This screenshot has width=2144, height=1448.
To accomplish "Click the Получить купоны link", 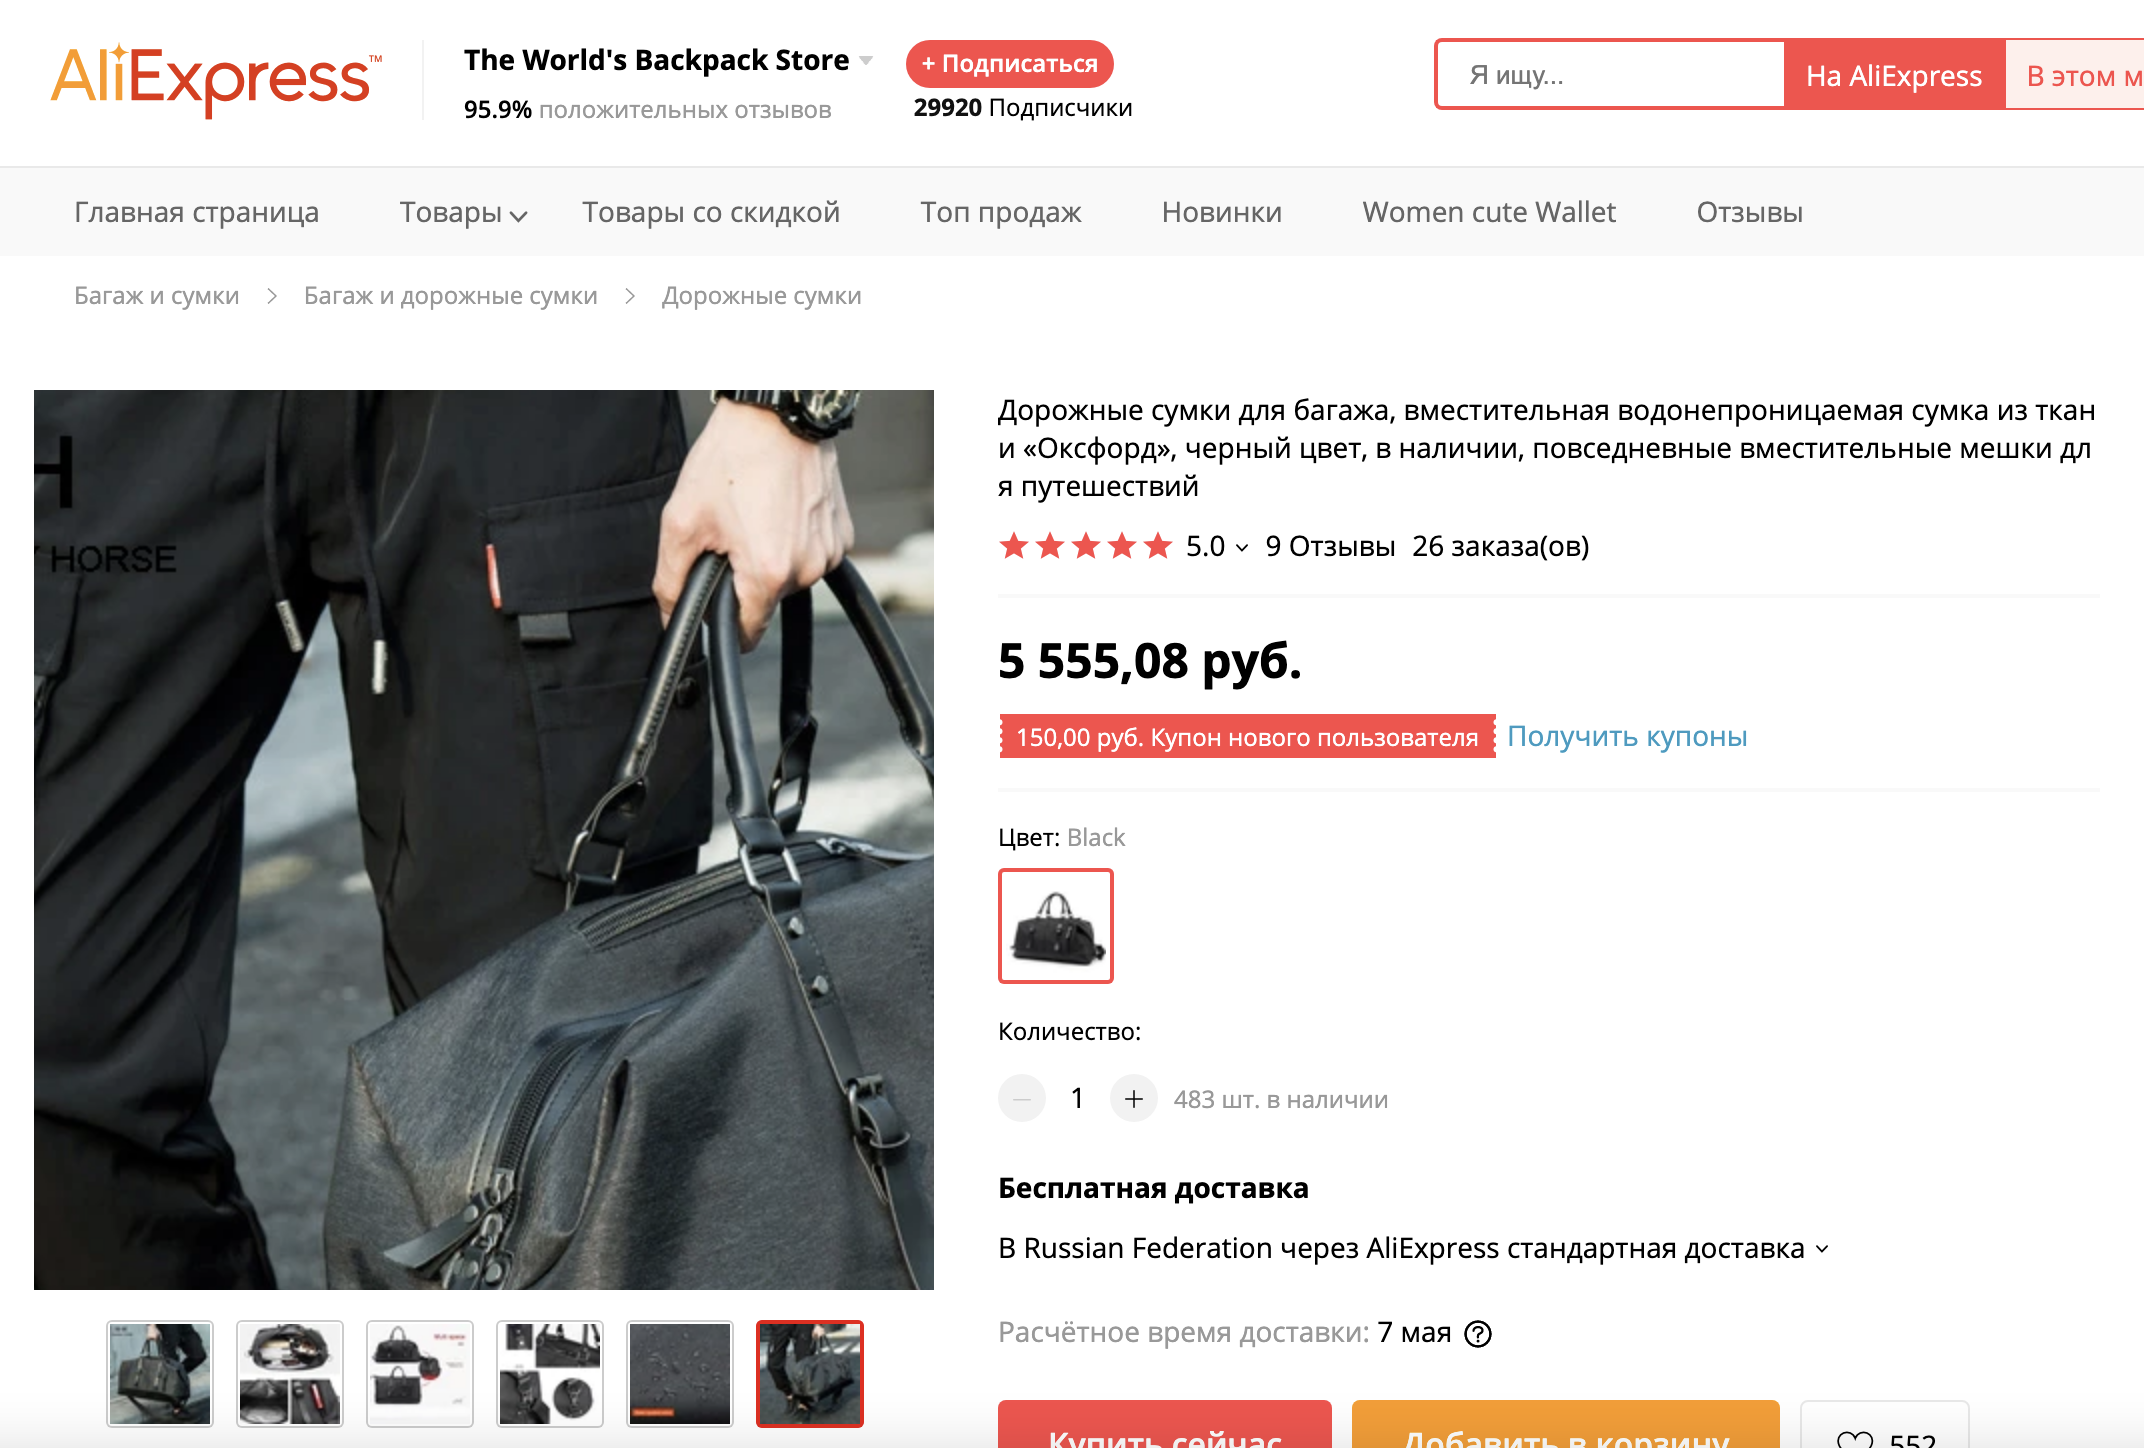I will click(x=1626, y=737).
